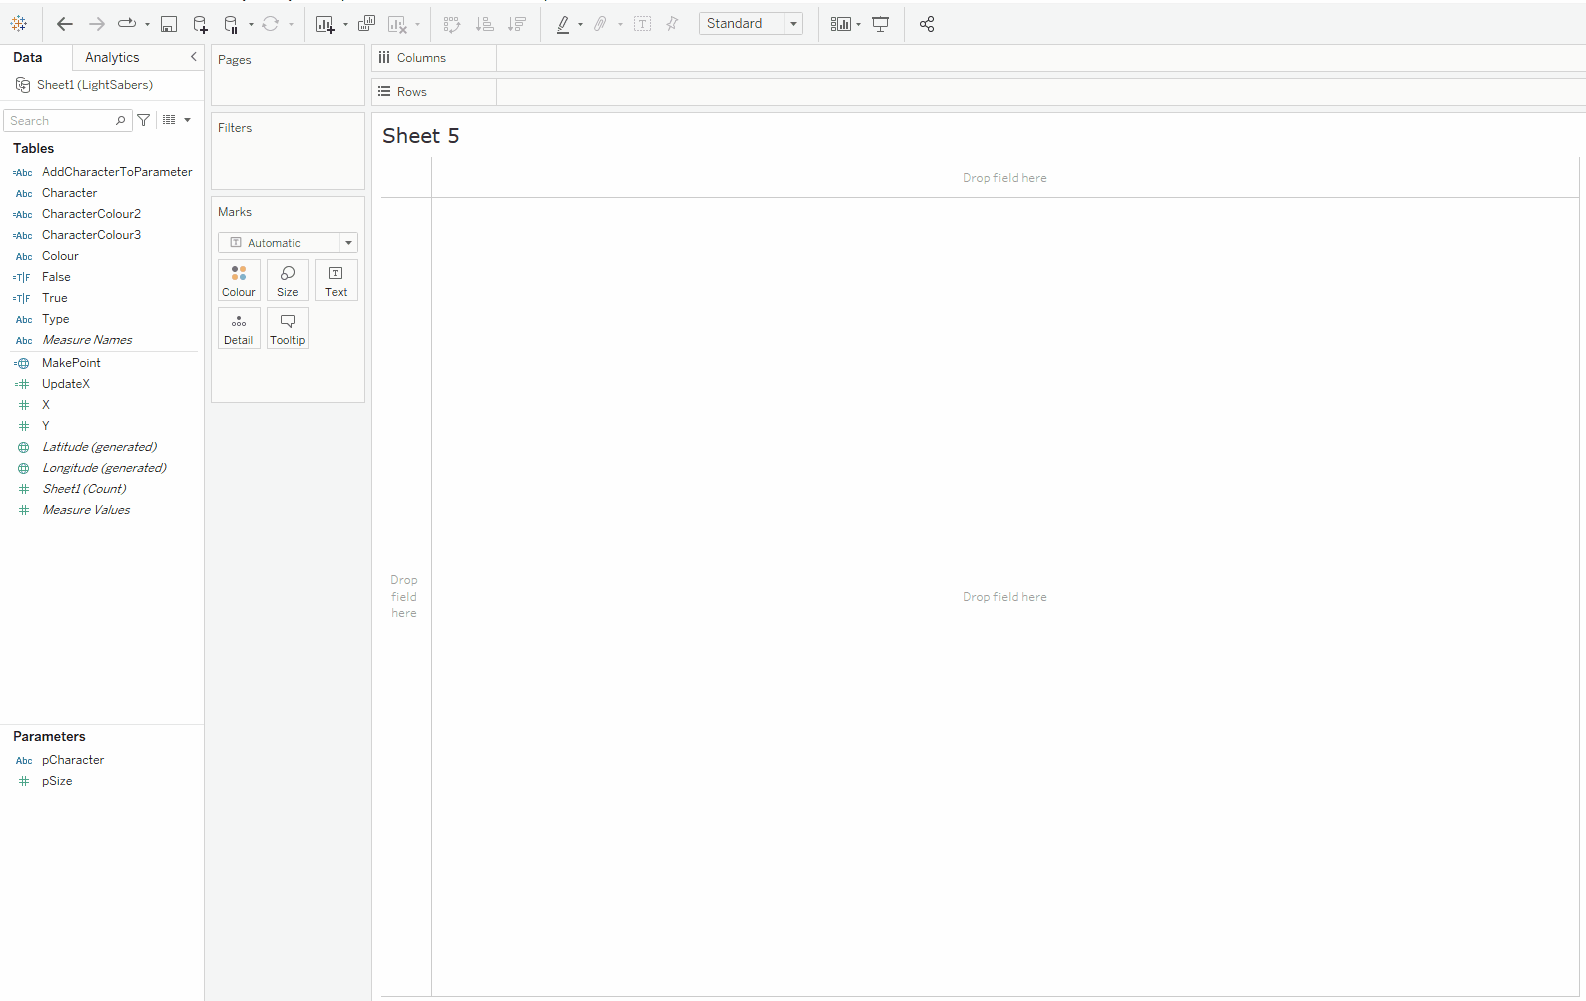Save the workbook with the floppy disk icon
1586x1001 pixels.
169,24
